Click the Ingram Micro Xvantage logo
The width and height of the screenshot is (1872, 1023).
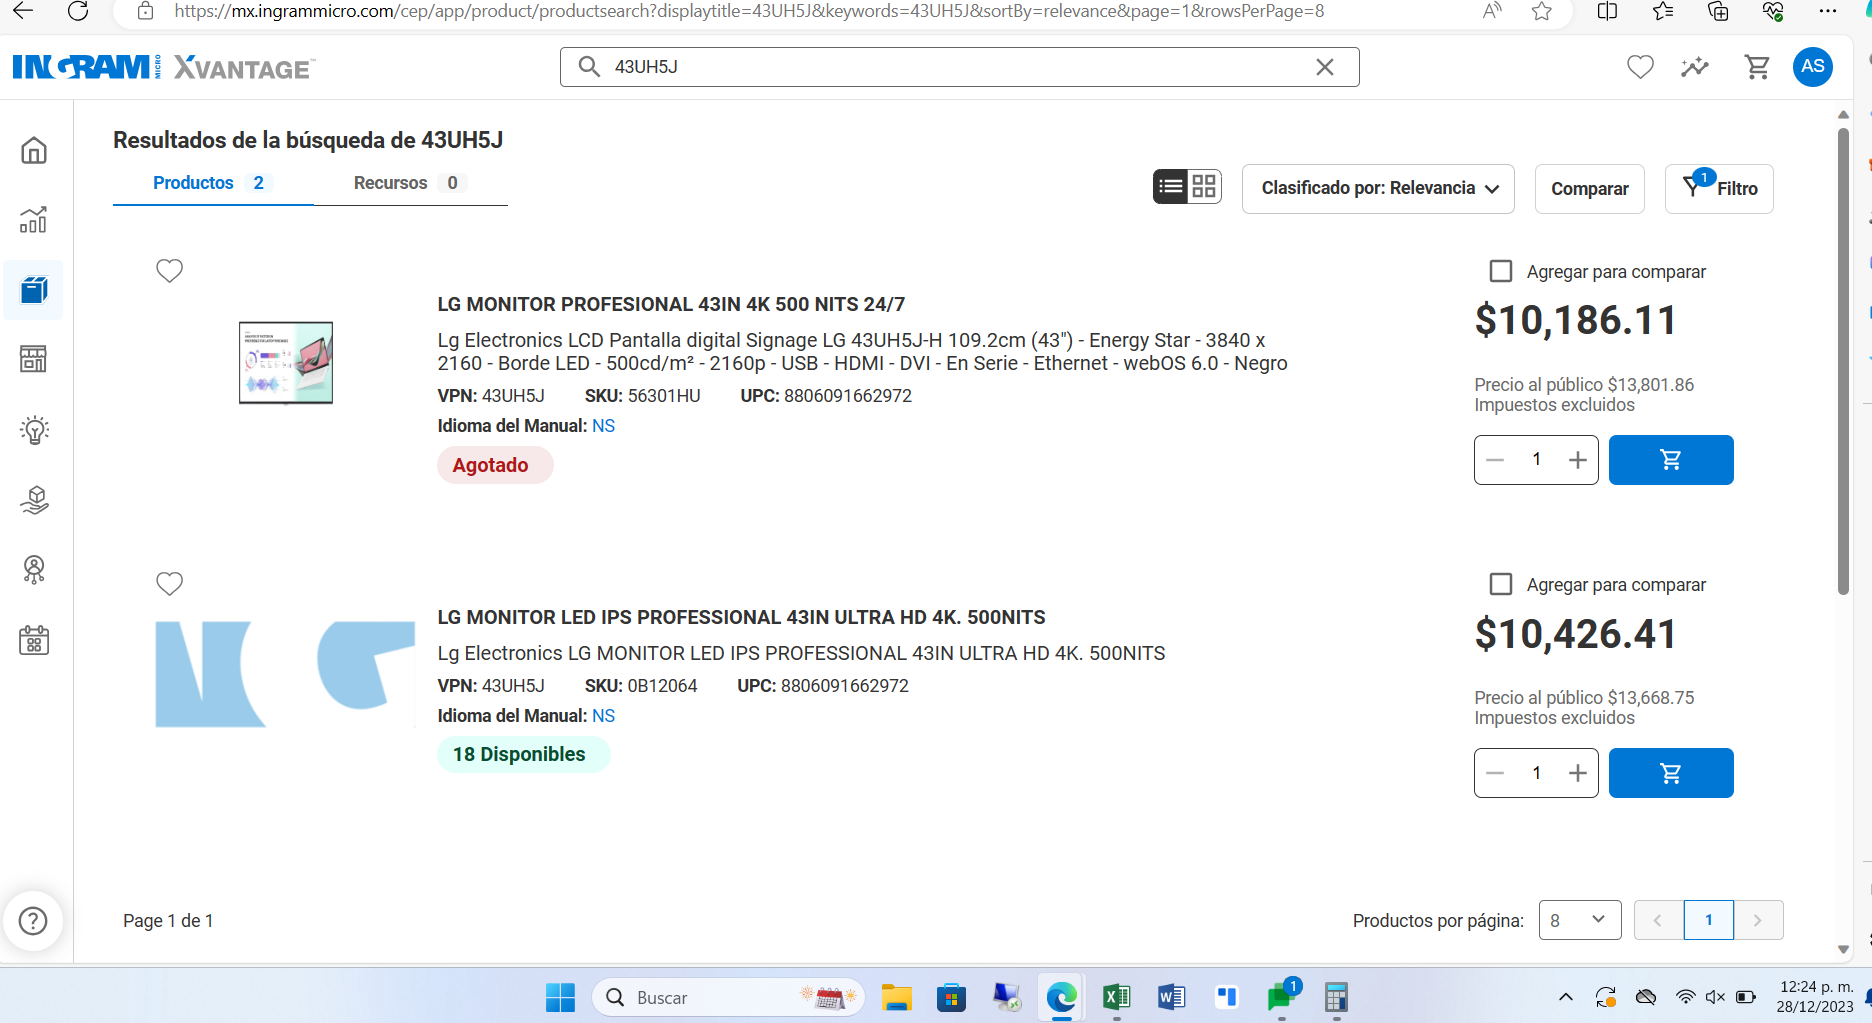[164, 67]
